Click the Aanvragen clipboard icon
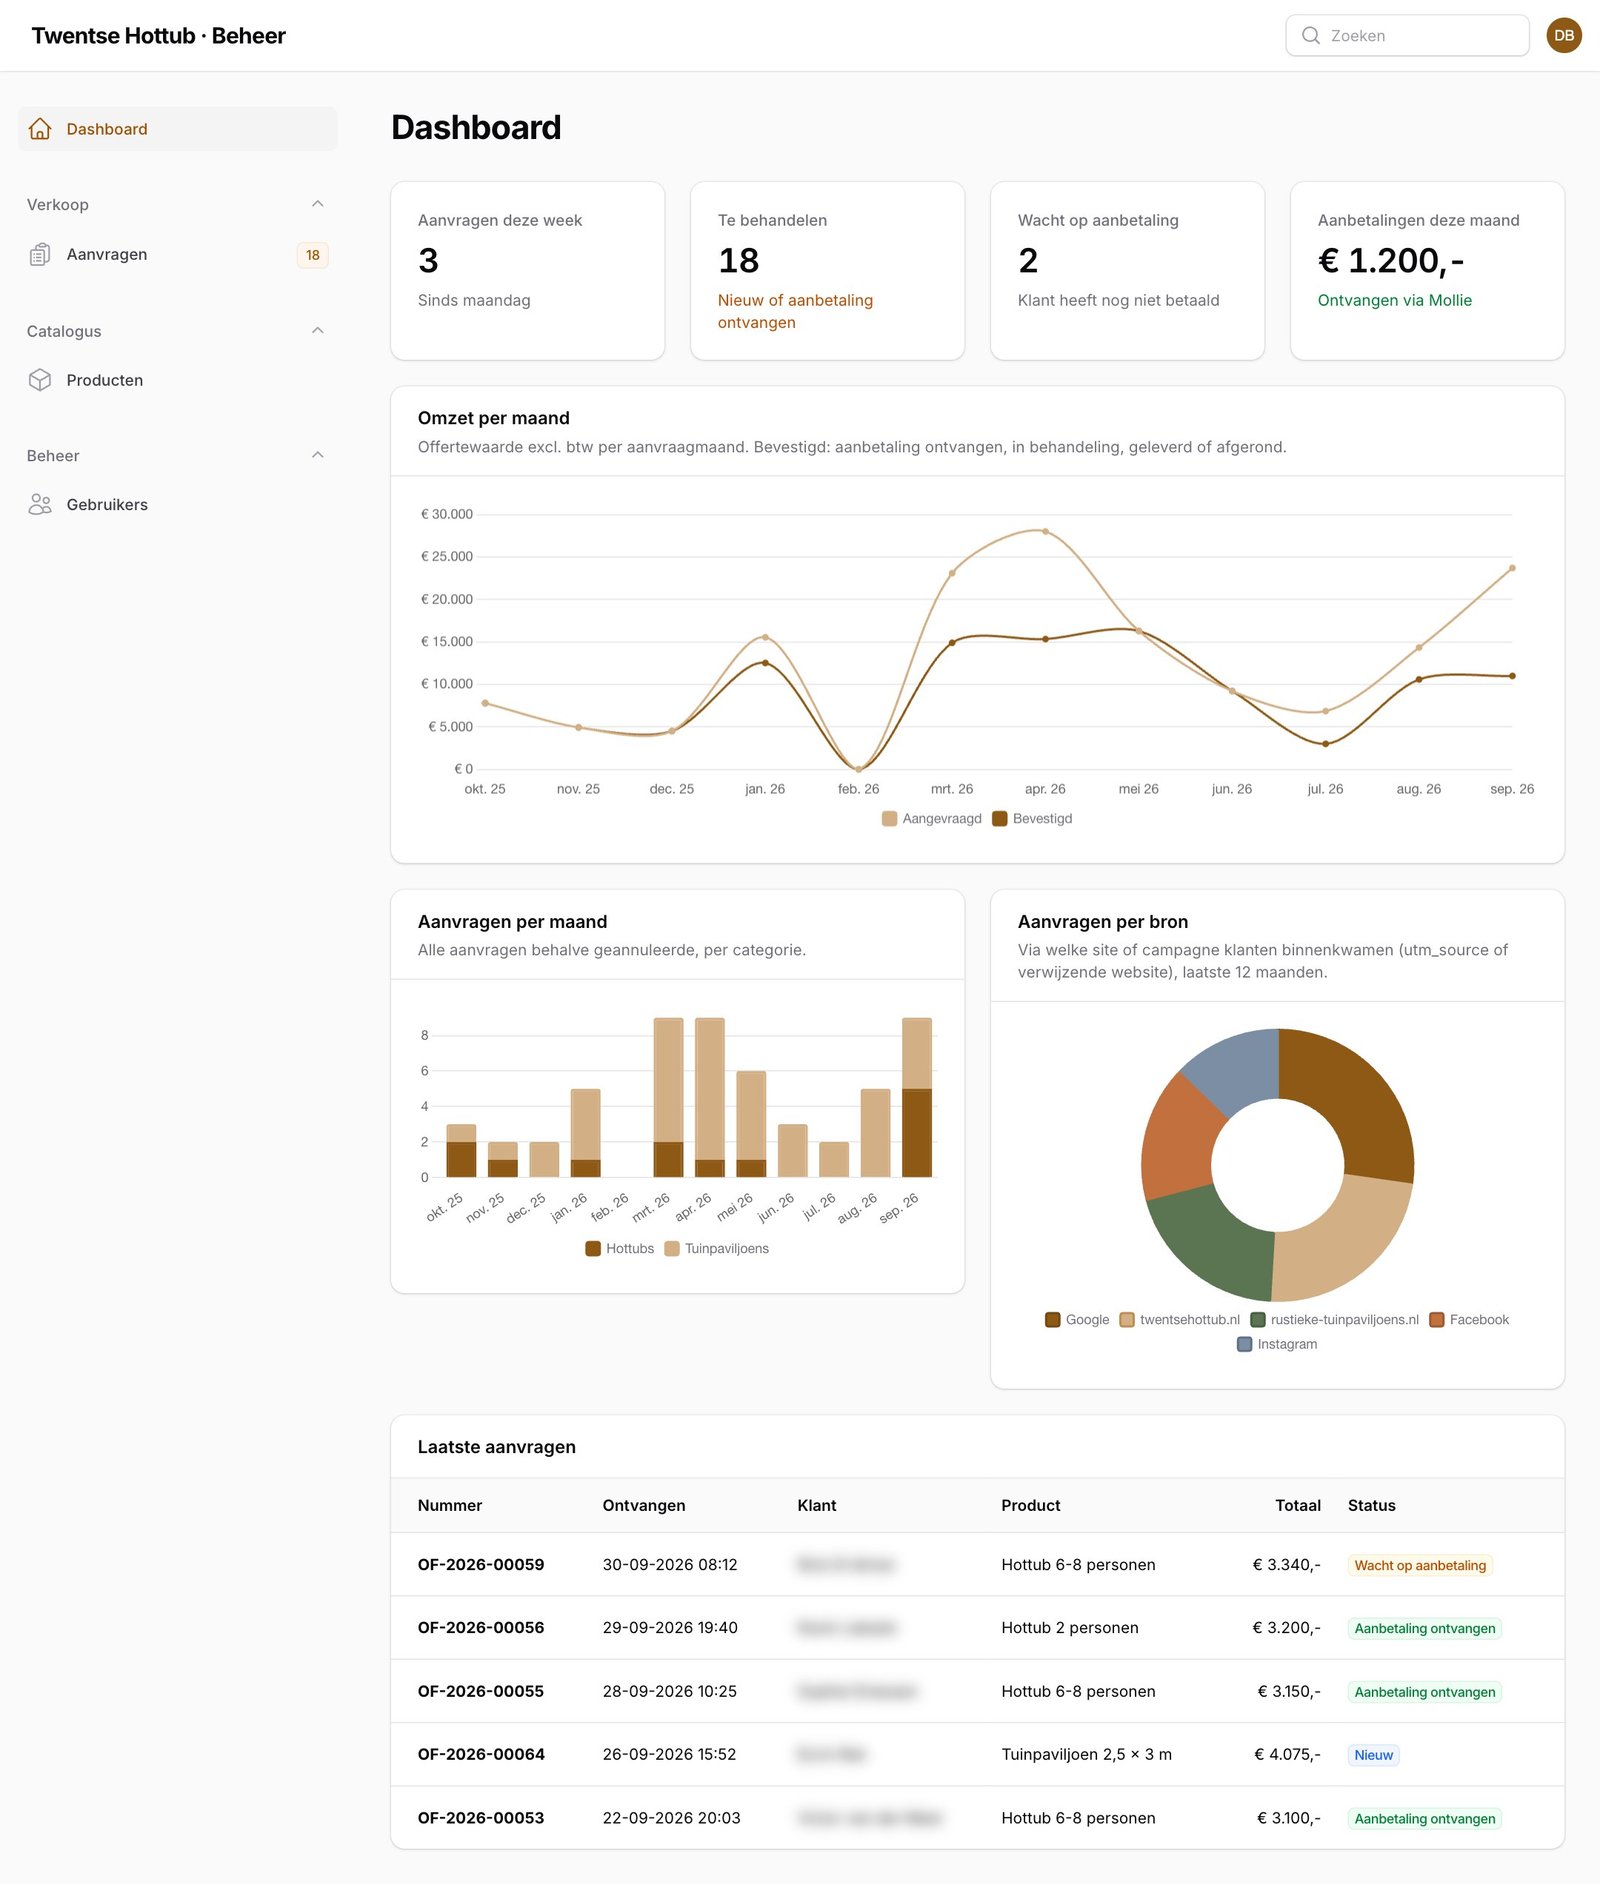The image size is (1600, 1884). click(x=40, y=255)
